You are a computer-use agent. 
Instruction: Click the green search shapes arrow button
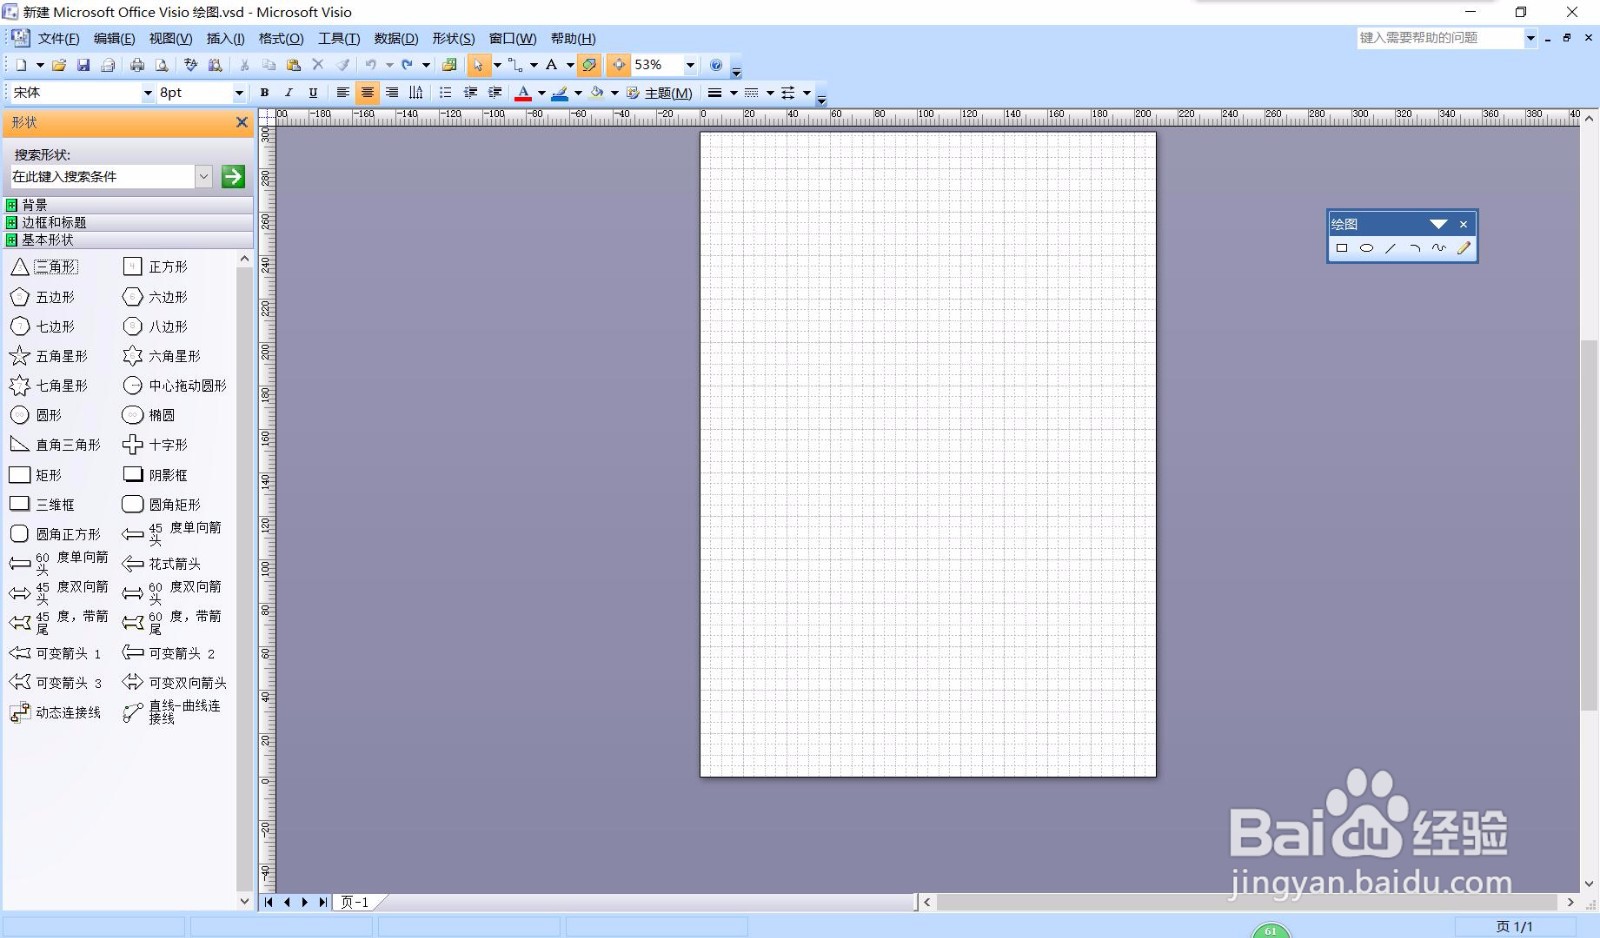[x=233, y=177]
